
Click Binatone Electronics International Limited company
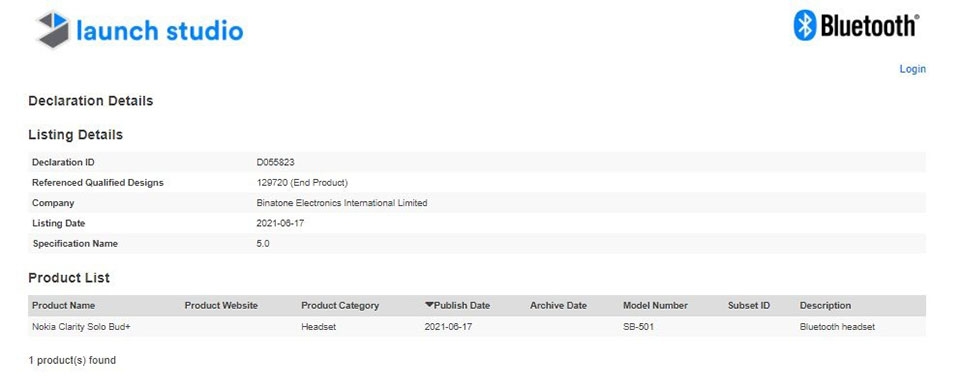(342, 203)
